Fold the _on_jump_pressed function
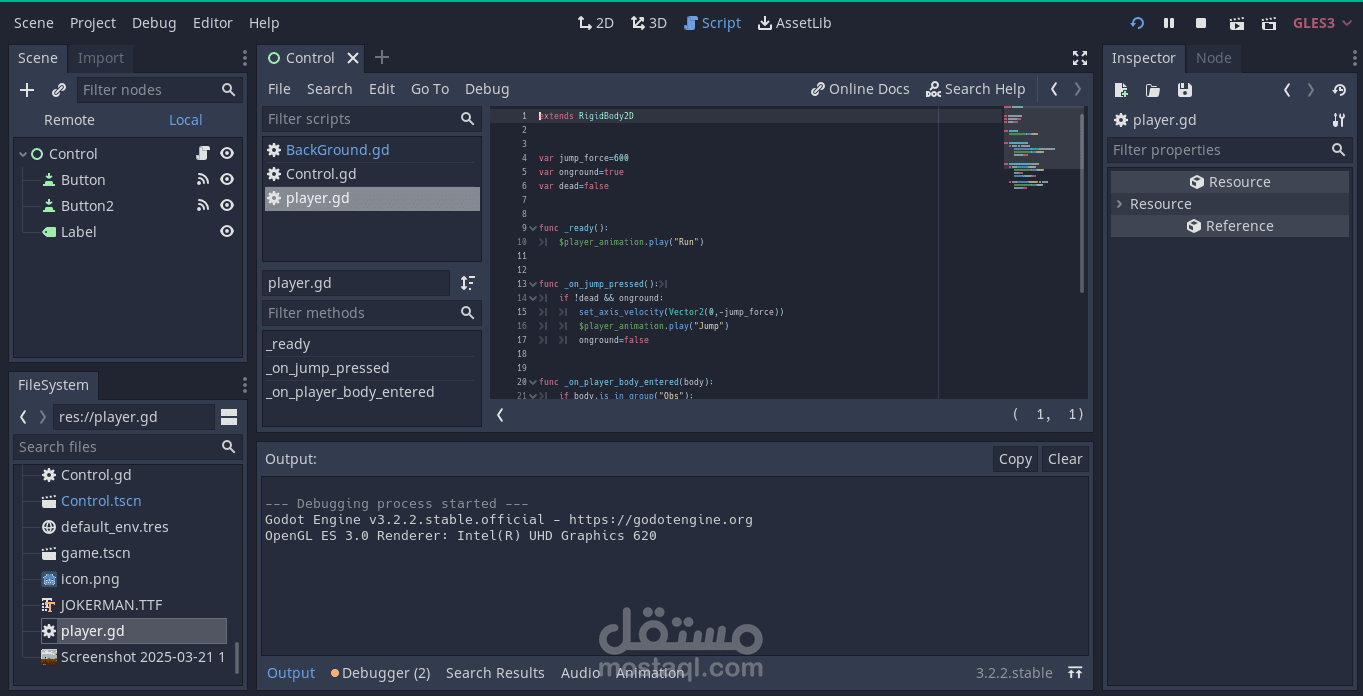Image resolution: width=1363 pixels, height=696 pixels. [533, 284]
